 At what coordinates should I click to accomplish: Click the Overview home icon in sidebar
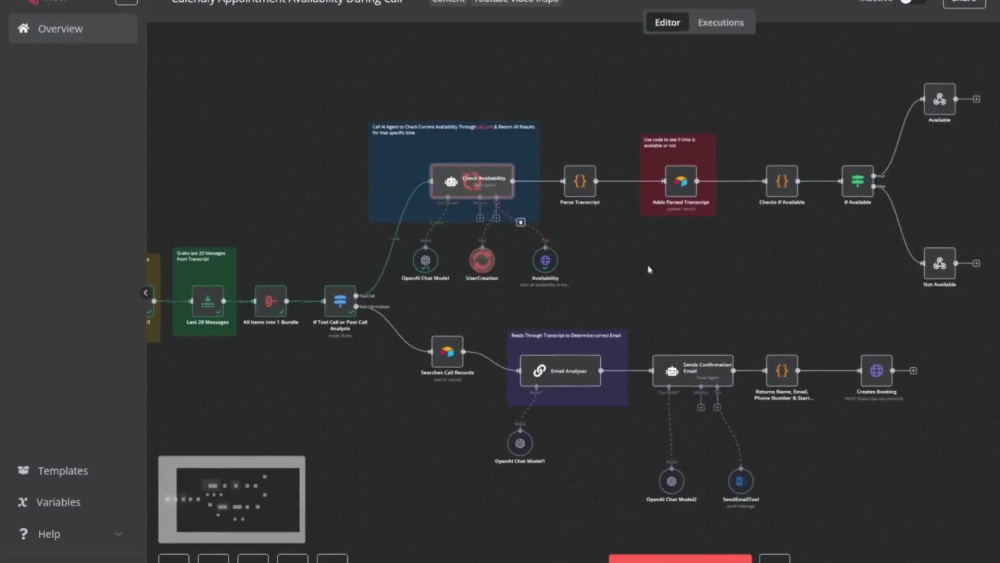[24, 28]
